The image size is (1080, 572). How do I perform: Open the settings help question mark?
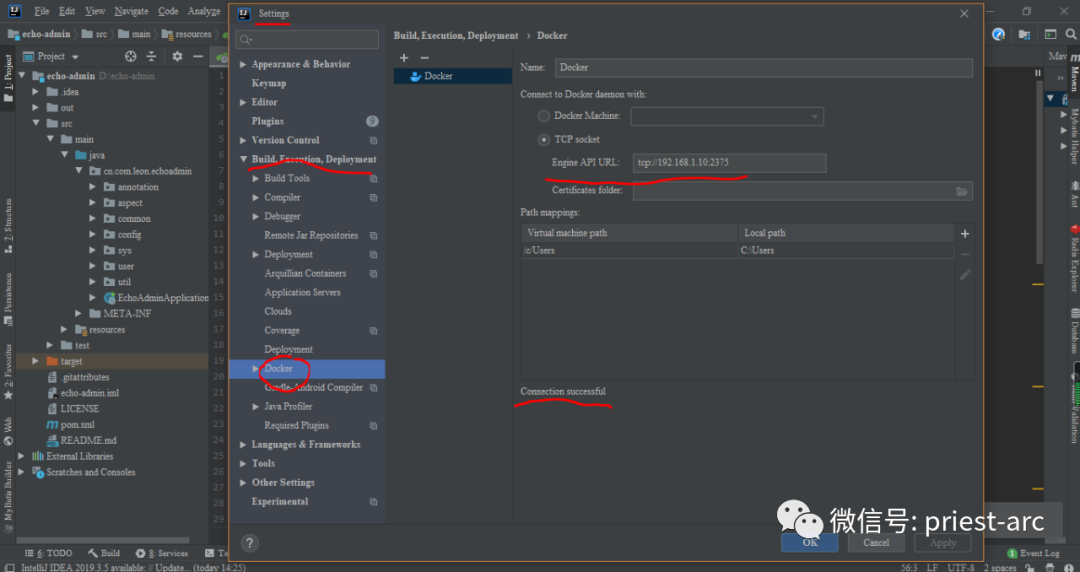tap(250, 542)
